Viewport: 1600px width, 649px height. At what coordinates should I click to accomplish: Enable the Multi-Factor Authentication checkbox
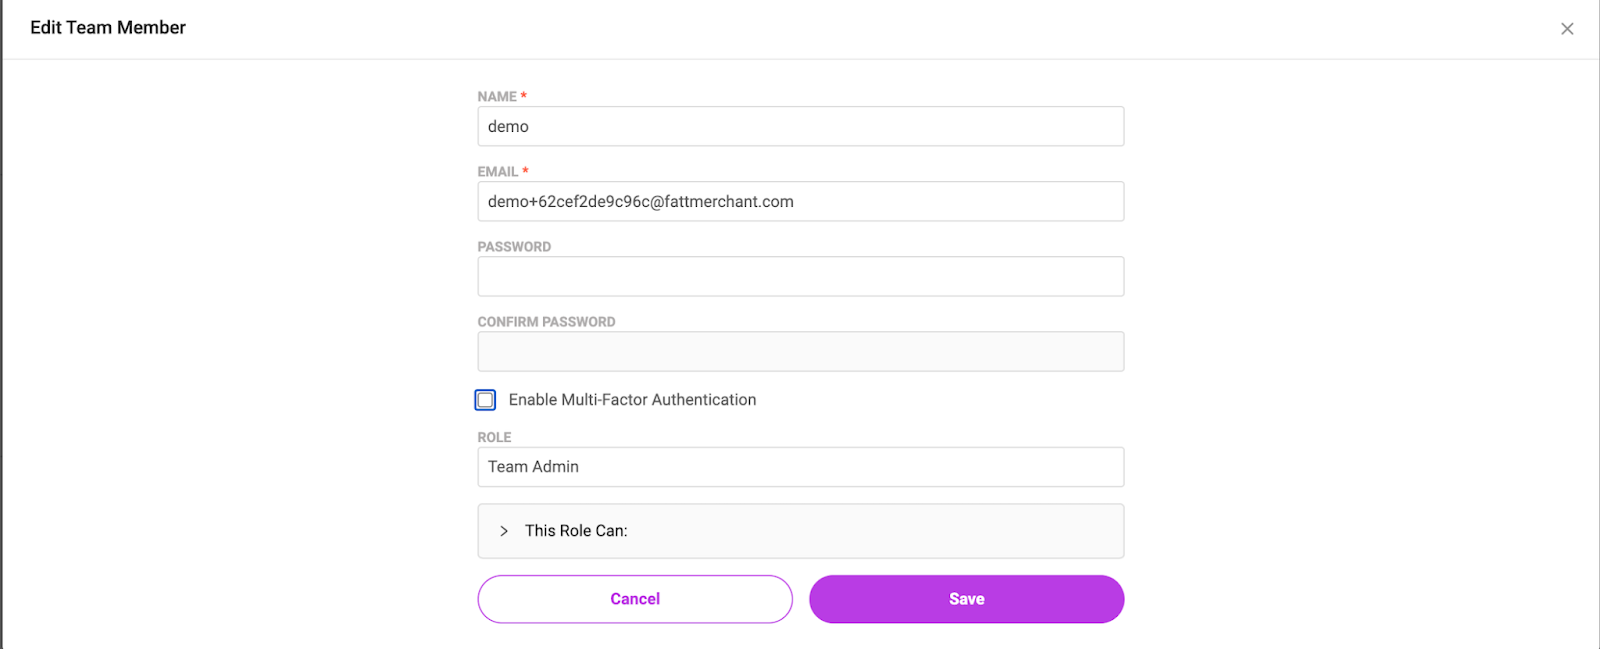pyautogui.click(x=485, y=400)
